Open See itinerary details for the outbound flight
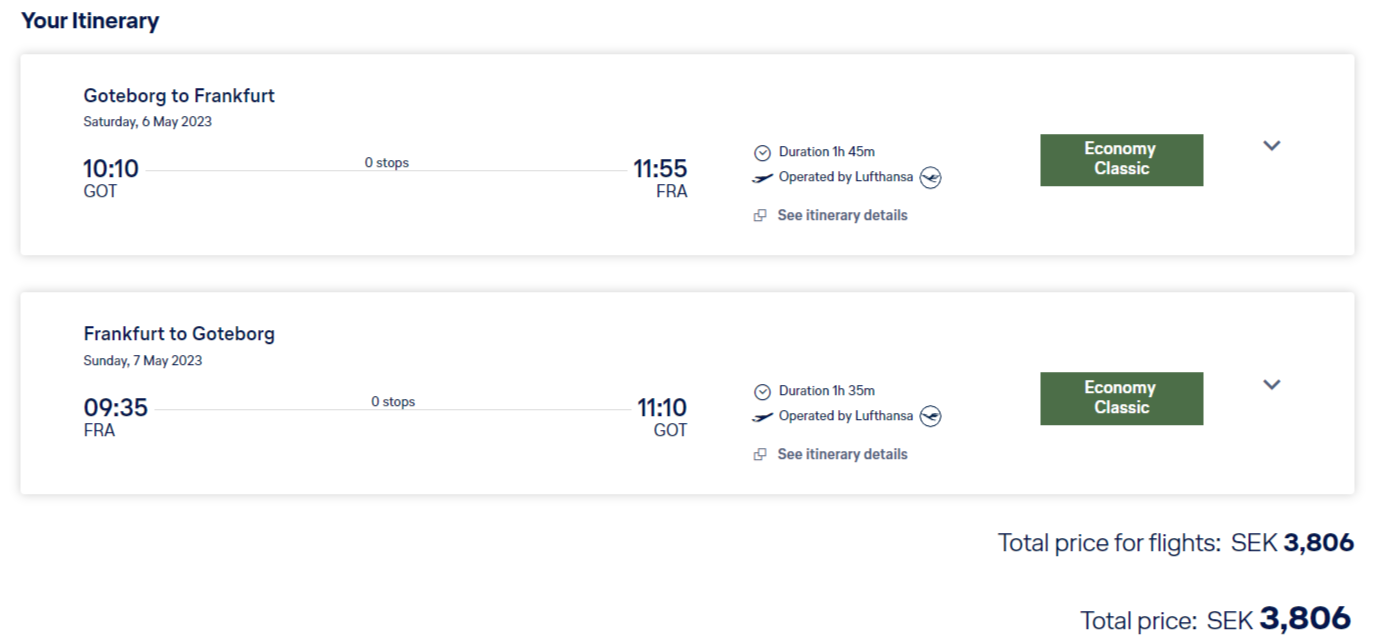Image resolution: width=1375 pixels, height=639 pixels. pos(842,214)
